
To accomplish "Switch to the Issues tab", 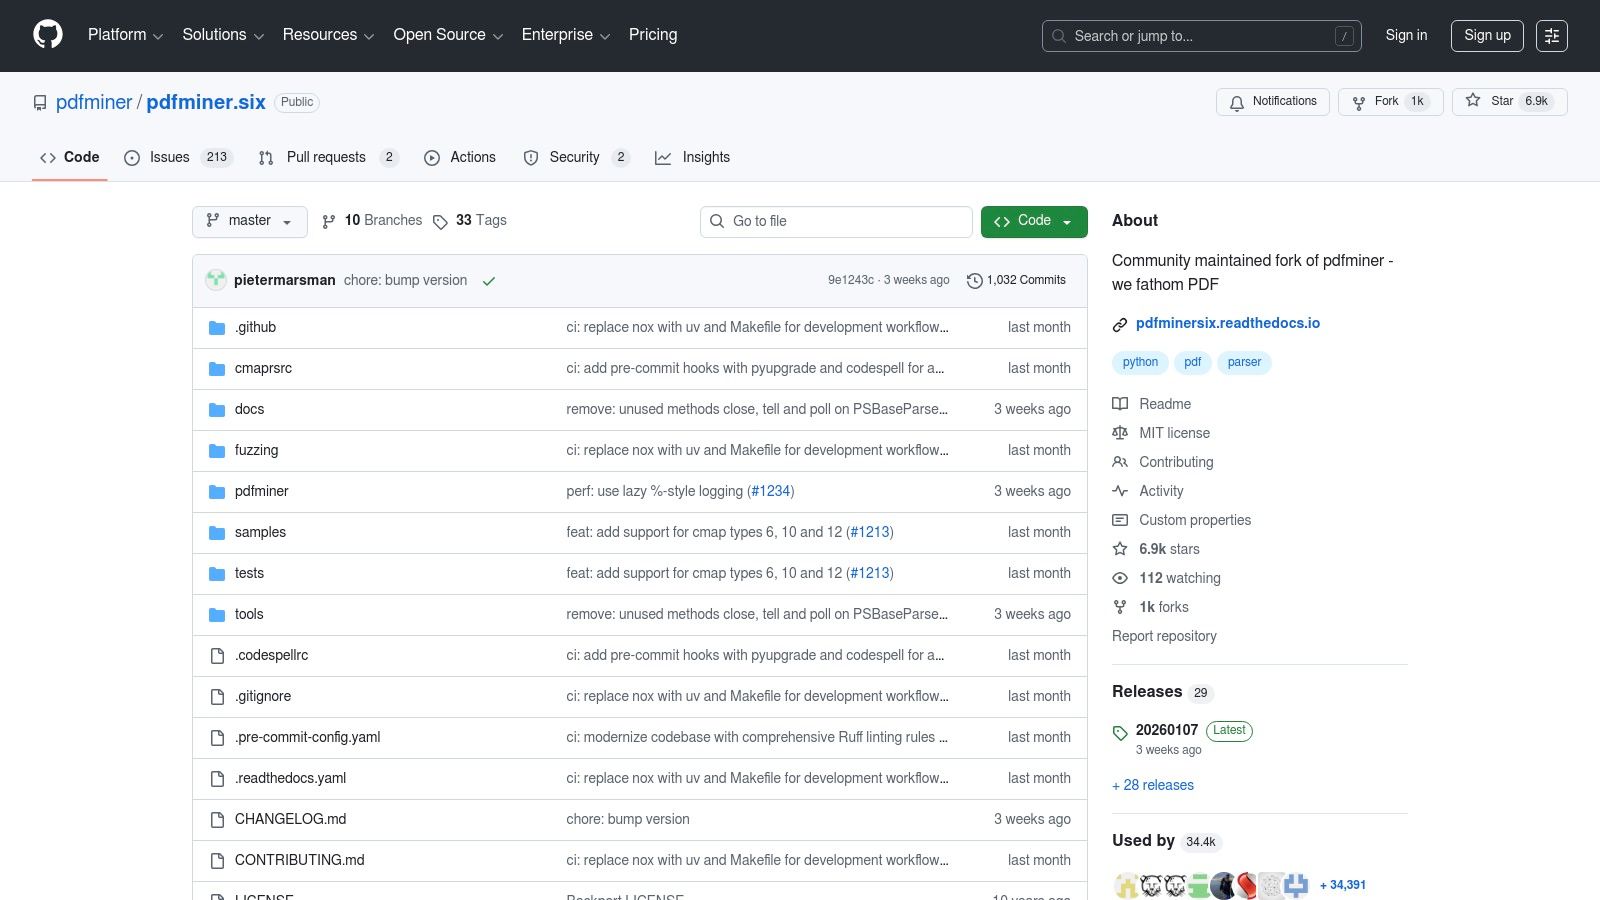I will coord(168,157).
